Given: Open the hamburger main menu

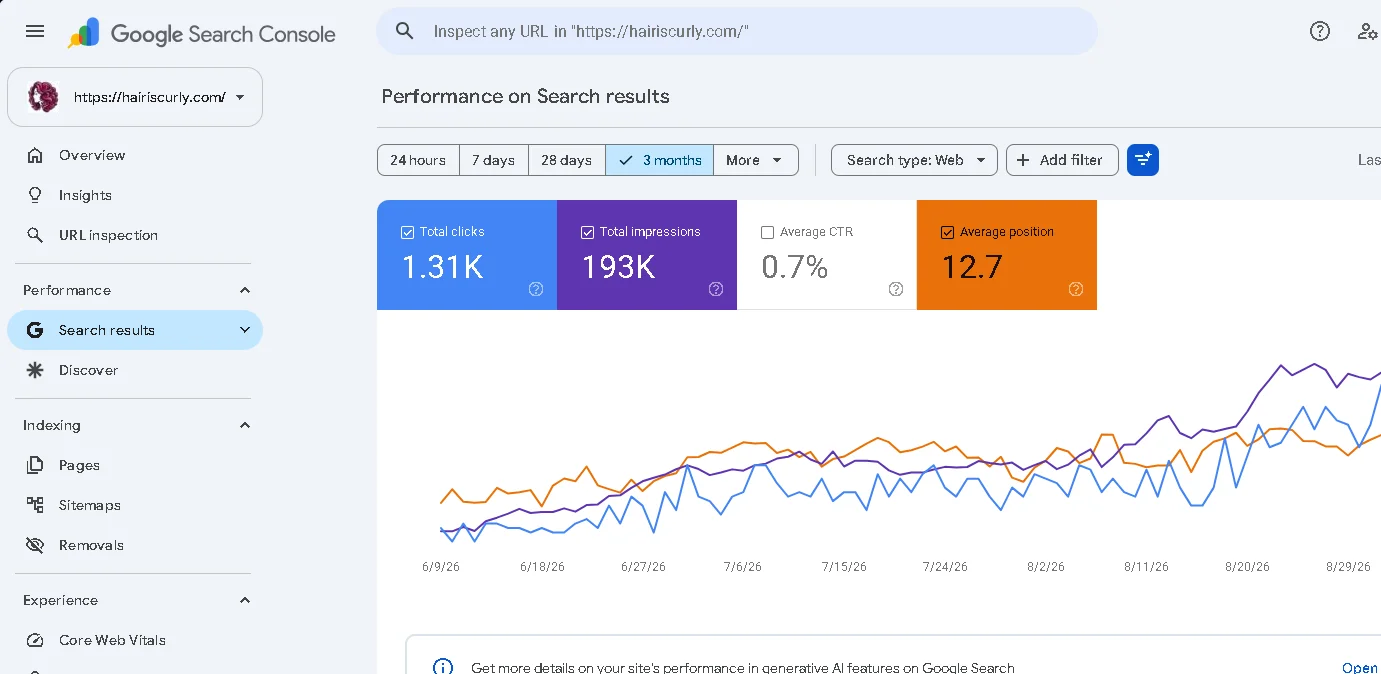Looking at the screenshot, I should 35,31.
